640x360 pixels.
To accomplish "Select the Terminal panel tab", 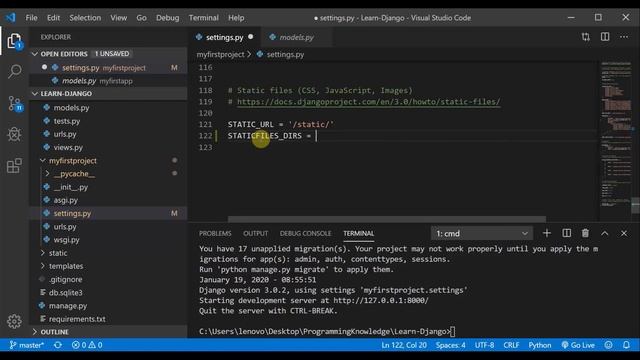I will pyautogui.click(x=358, y=233).
